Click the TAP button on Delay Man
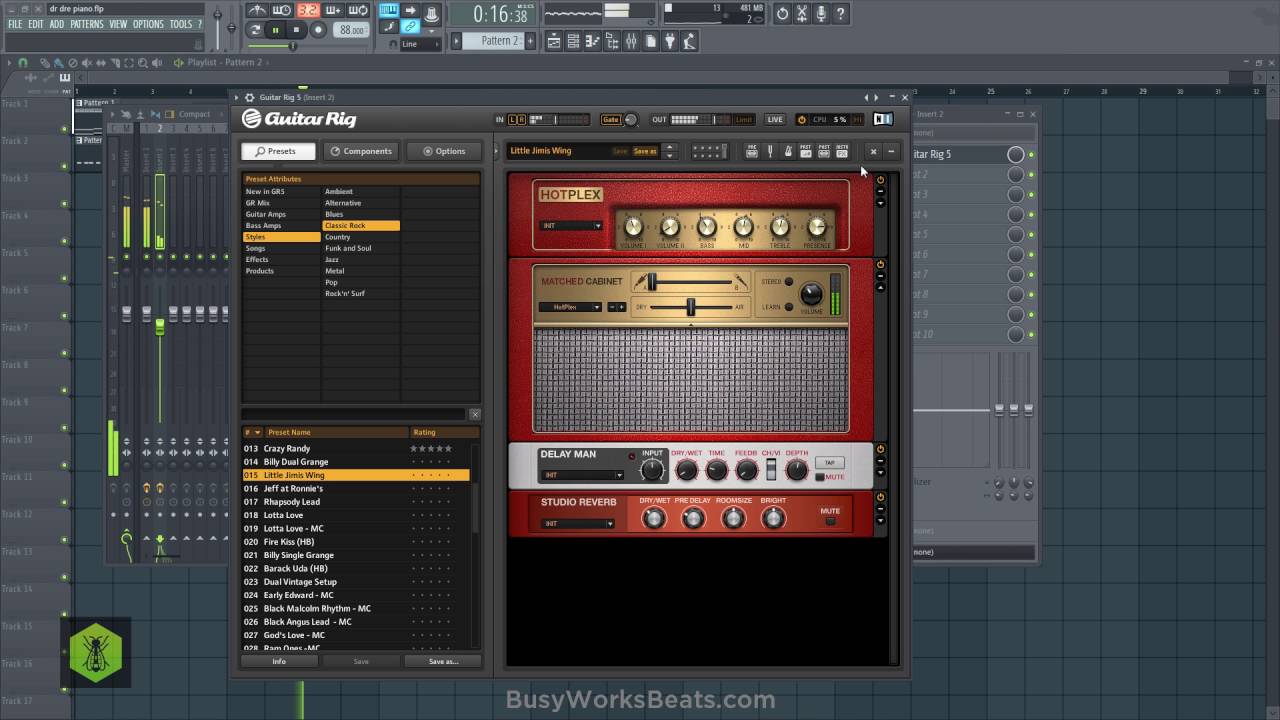The image size is (1280, 720). coord(829,463)
